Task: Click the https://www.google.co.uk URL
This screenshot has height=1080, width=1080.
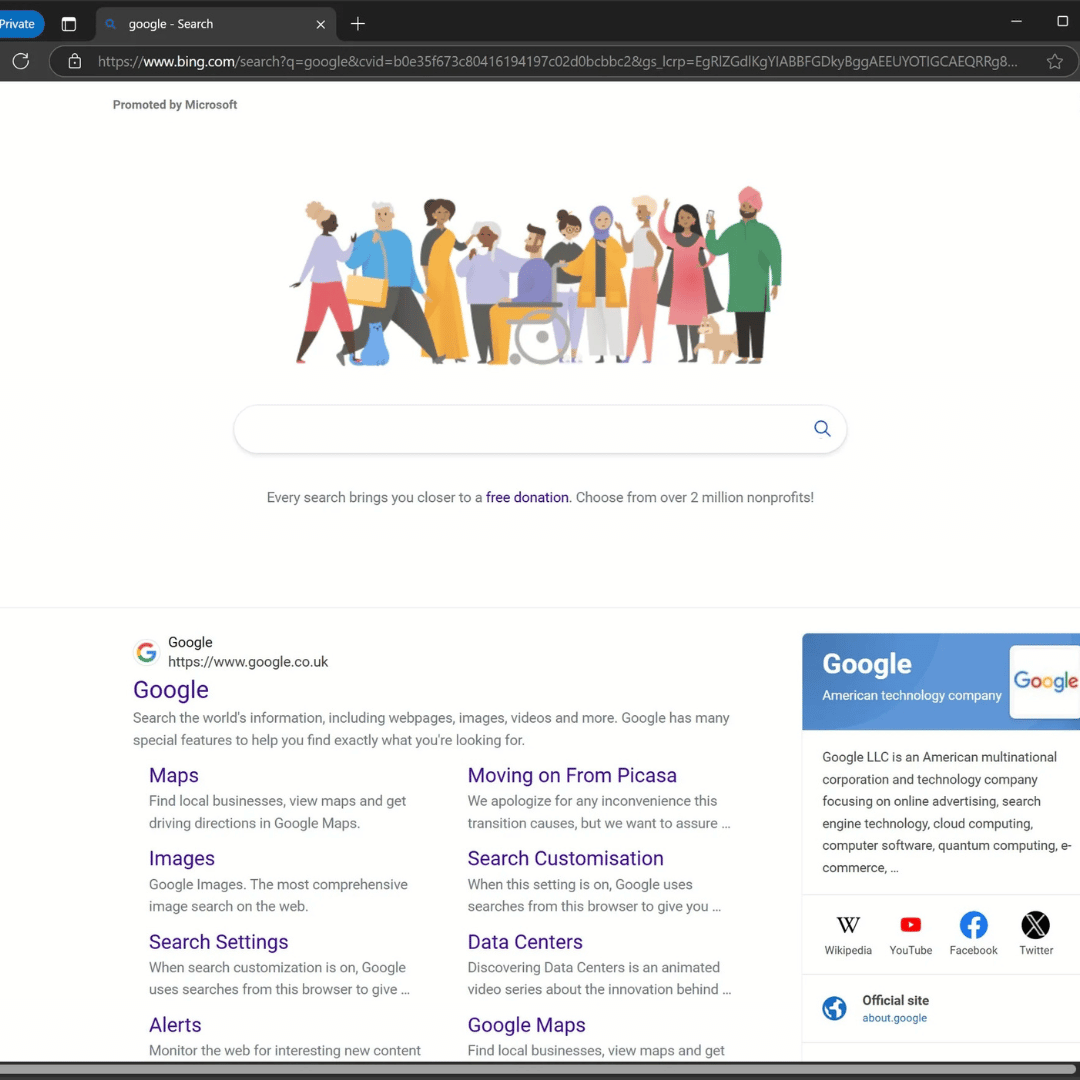Action: pos(248,662)
